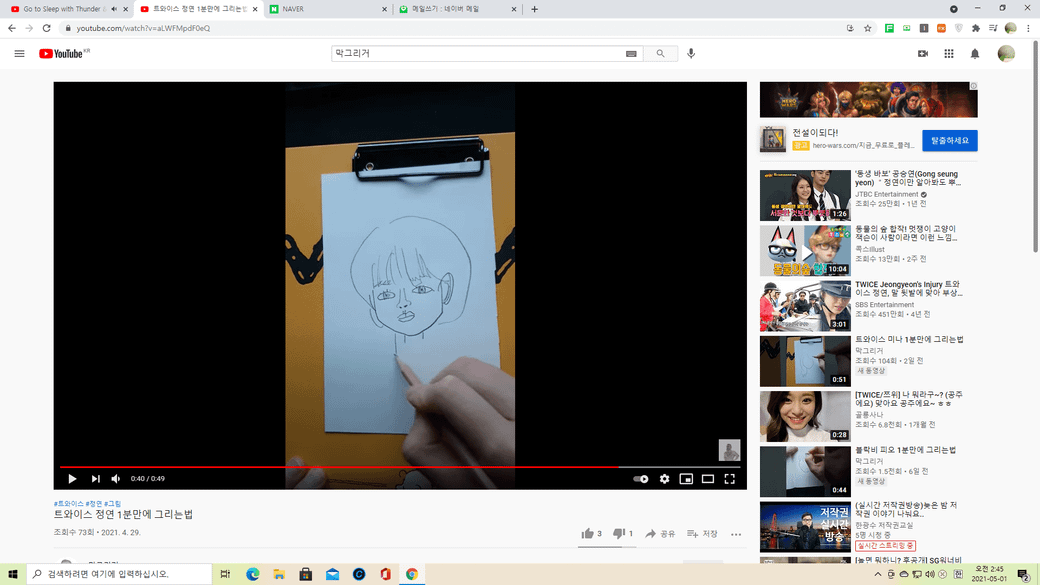Toggle the autoplay switch in player

641,479
